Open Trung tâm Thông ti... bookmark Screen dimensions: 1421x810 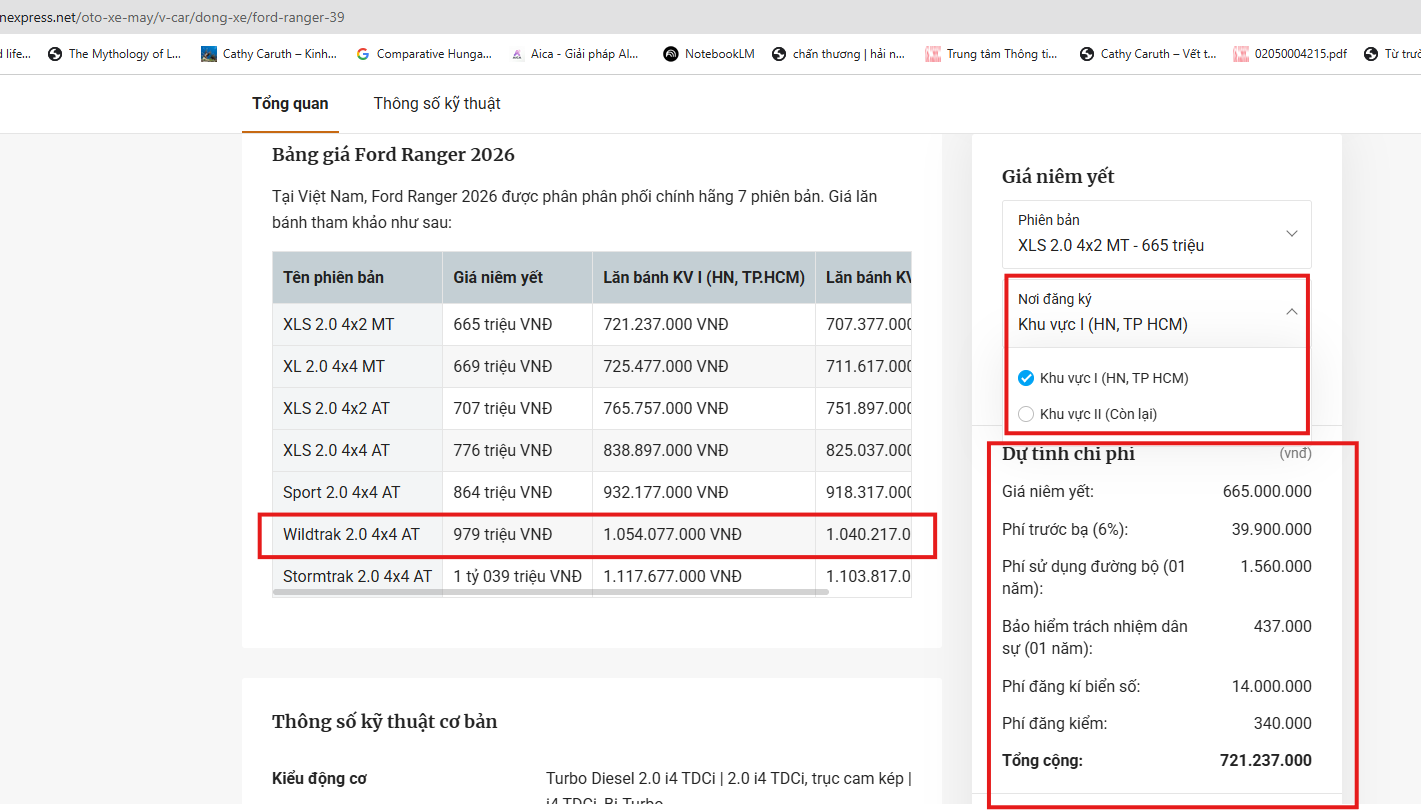click(x=991, y=54)
